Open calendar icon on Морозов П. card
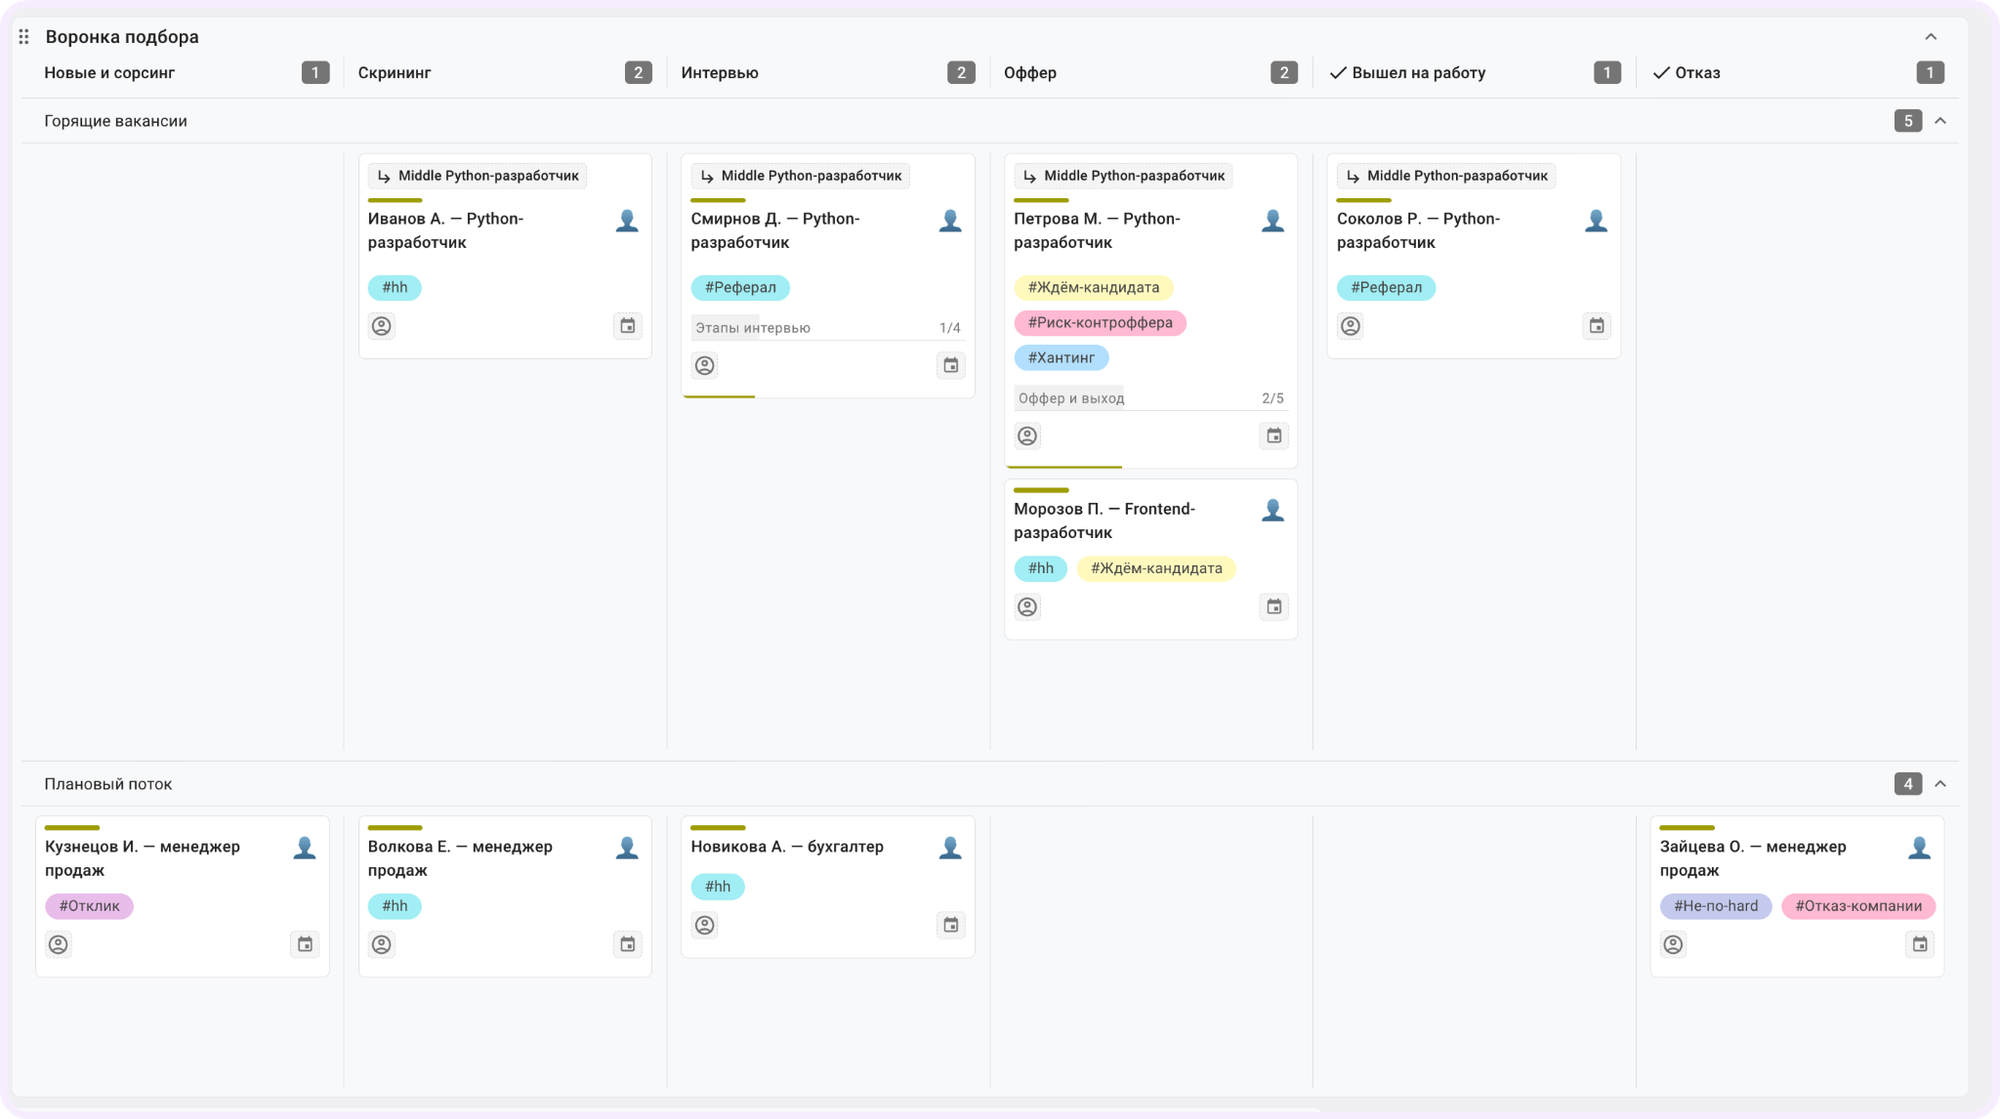The width and height of the screenshot is (2000, 1119). 1273,607
